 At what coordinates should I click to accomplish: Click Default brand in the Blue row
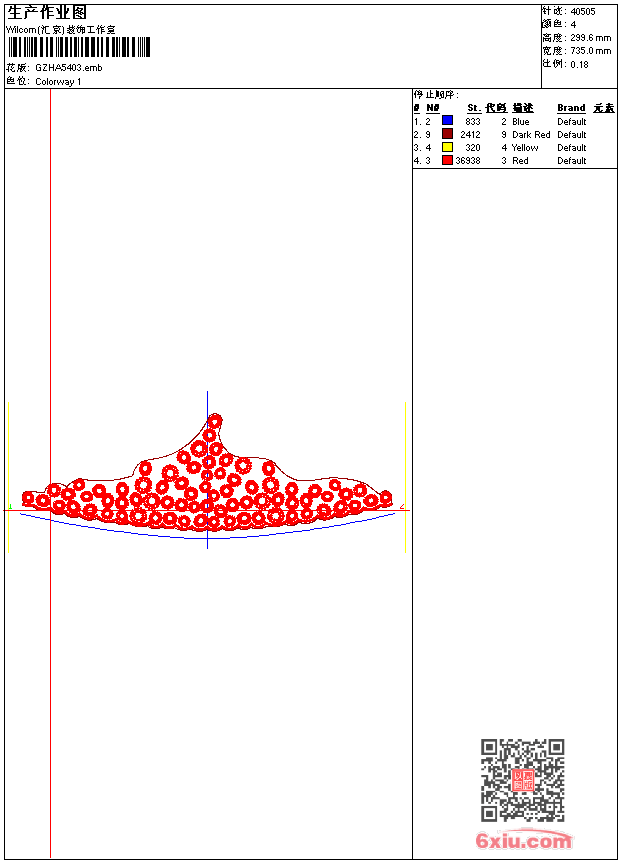point(572,122)
